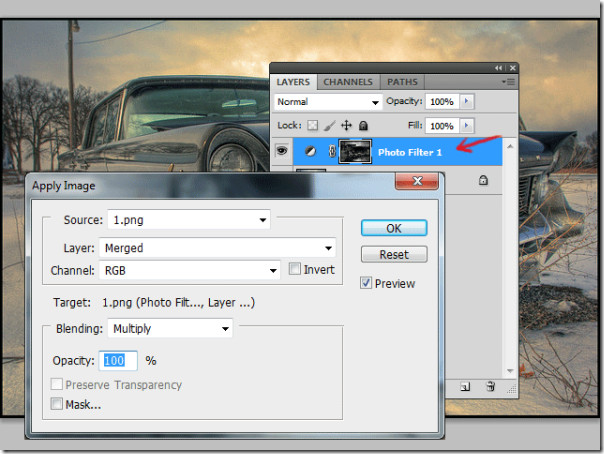Click the layer Opacity 100% field

pyautogui.click(x=442, y=102)
